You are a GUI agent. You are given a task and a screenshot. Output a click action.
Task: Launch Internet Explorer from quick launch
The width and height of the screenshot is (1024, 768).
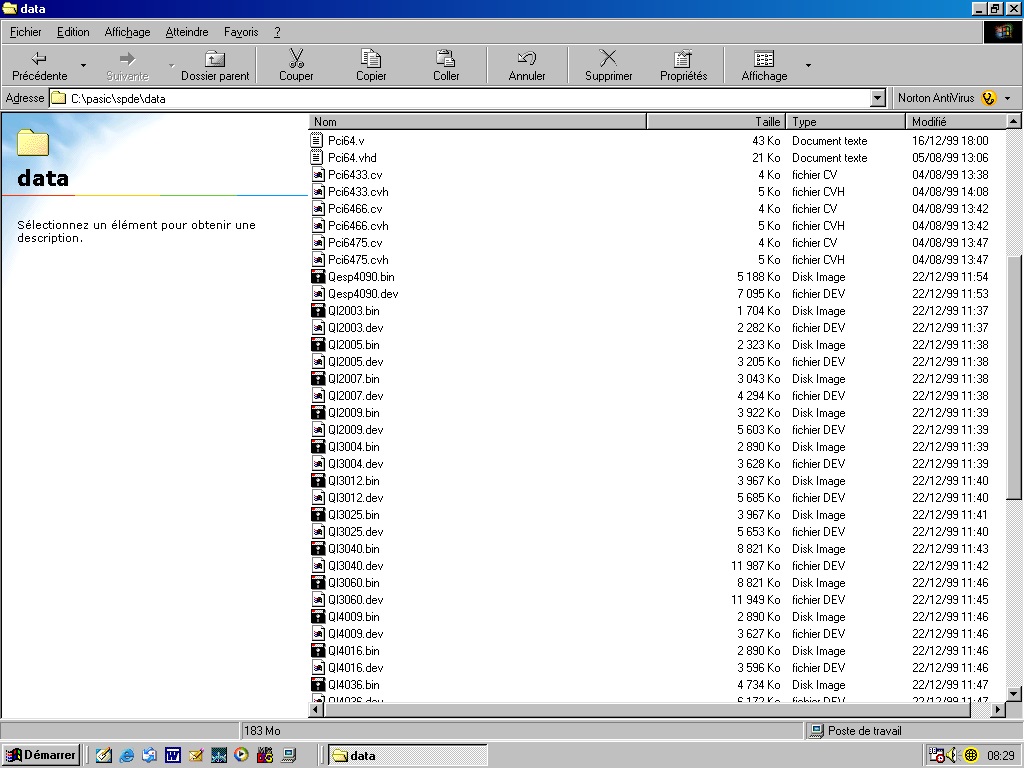[x=126, y=756]
